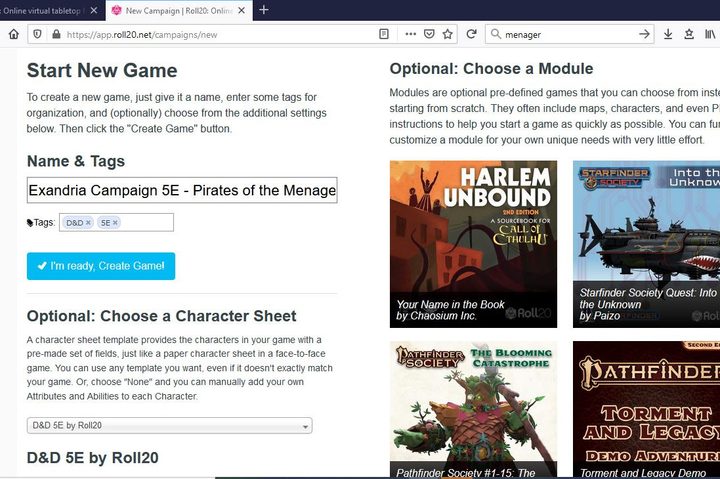Open a new browser tab

[x=264, y=10]
